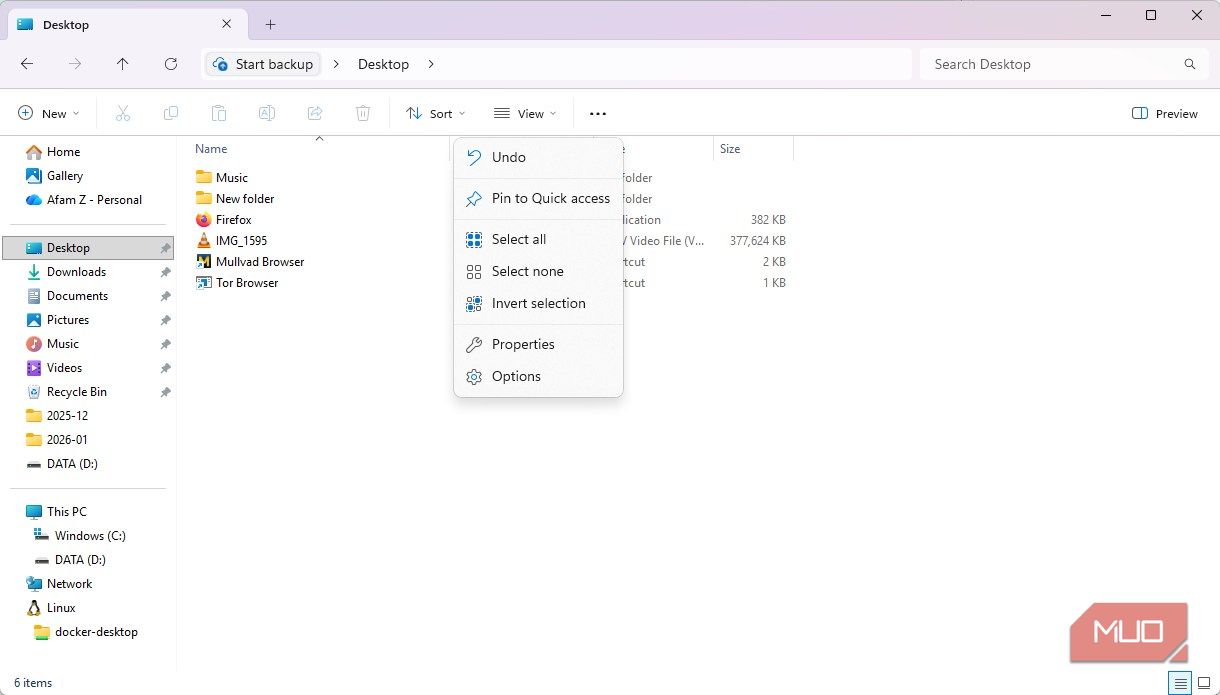
Task: Expand the chevron after Desktop in address bar
Action: click(x=431, y=64)
